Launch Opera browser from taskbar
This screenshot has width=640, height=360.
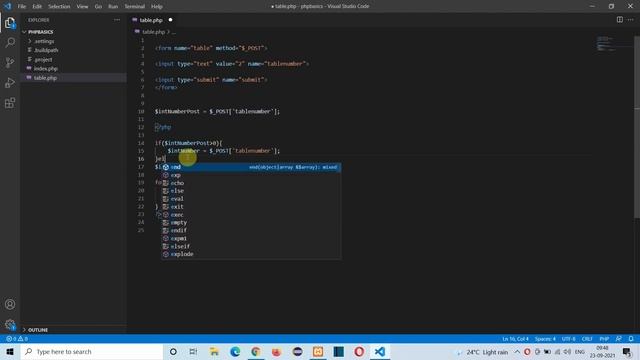(359, 351)
